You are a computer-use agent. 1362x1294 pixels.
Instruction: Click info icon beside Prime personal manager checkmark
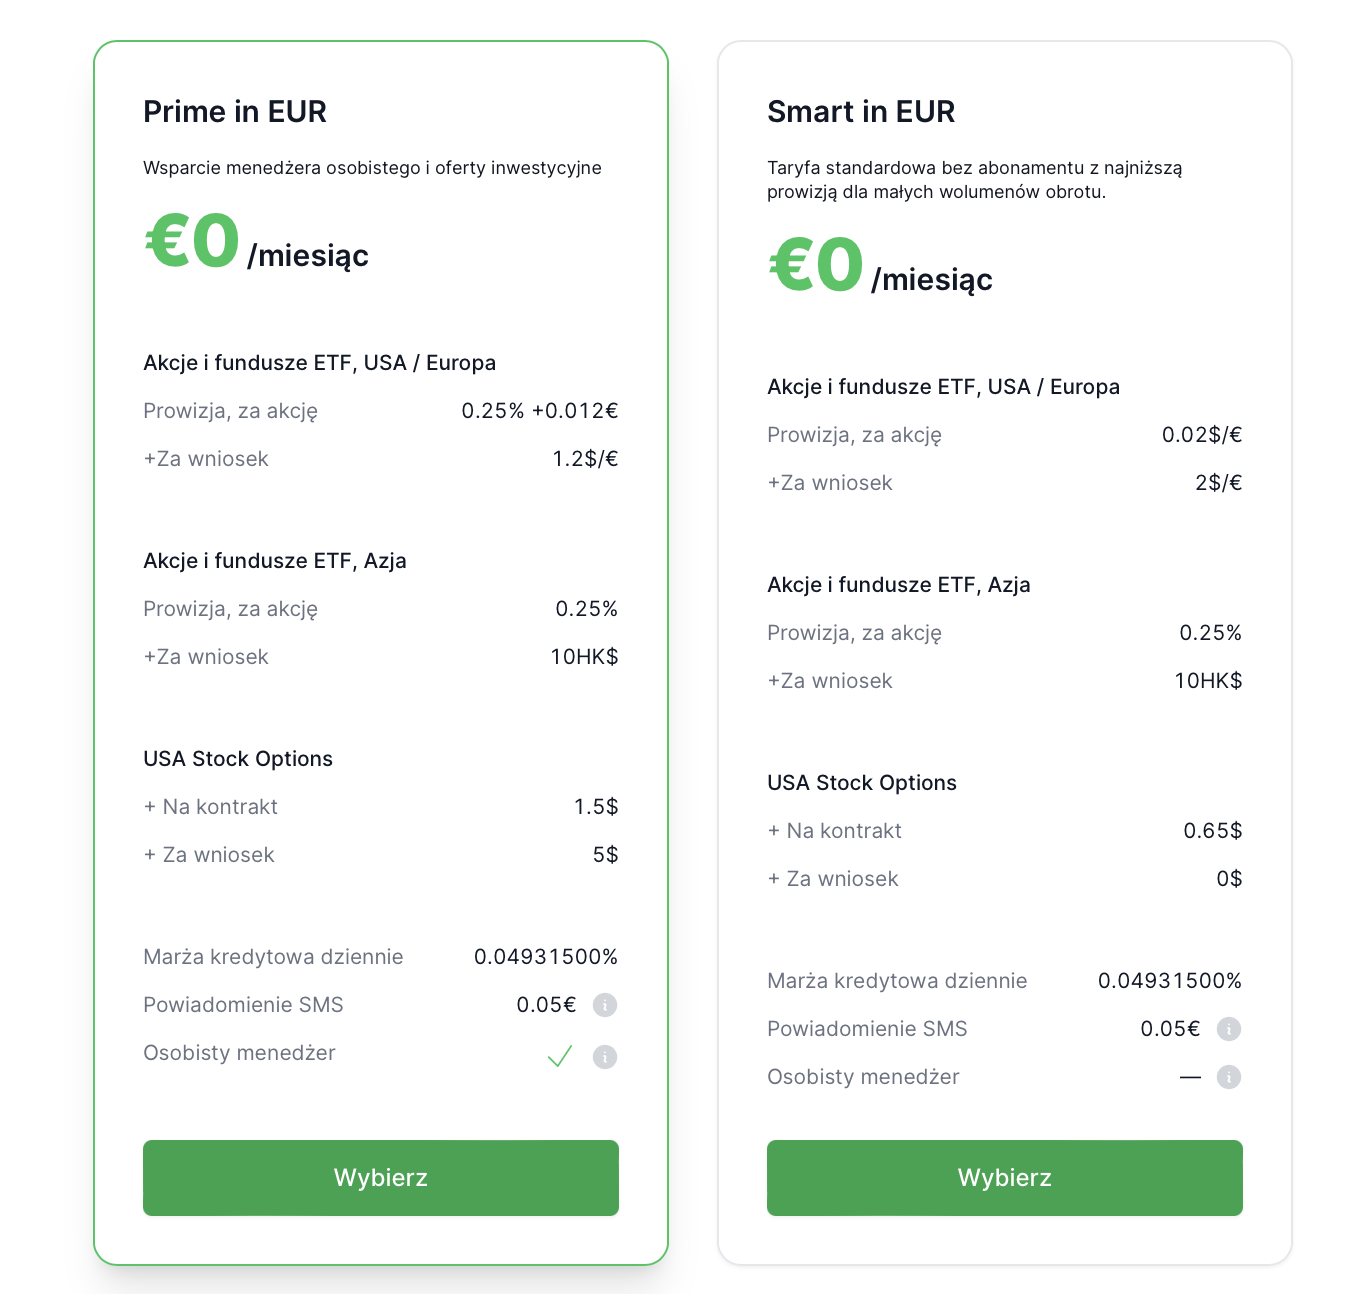point(604,1057)
